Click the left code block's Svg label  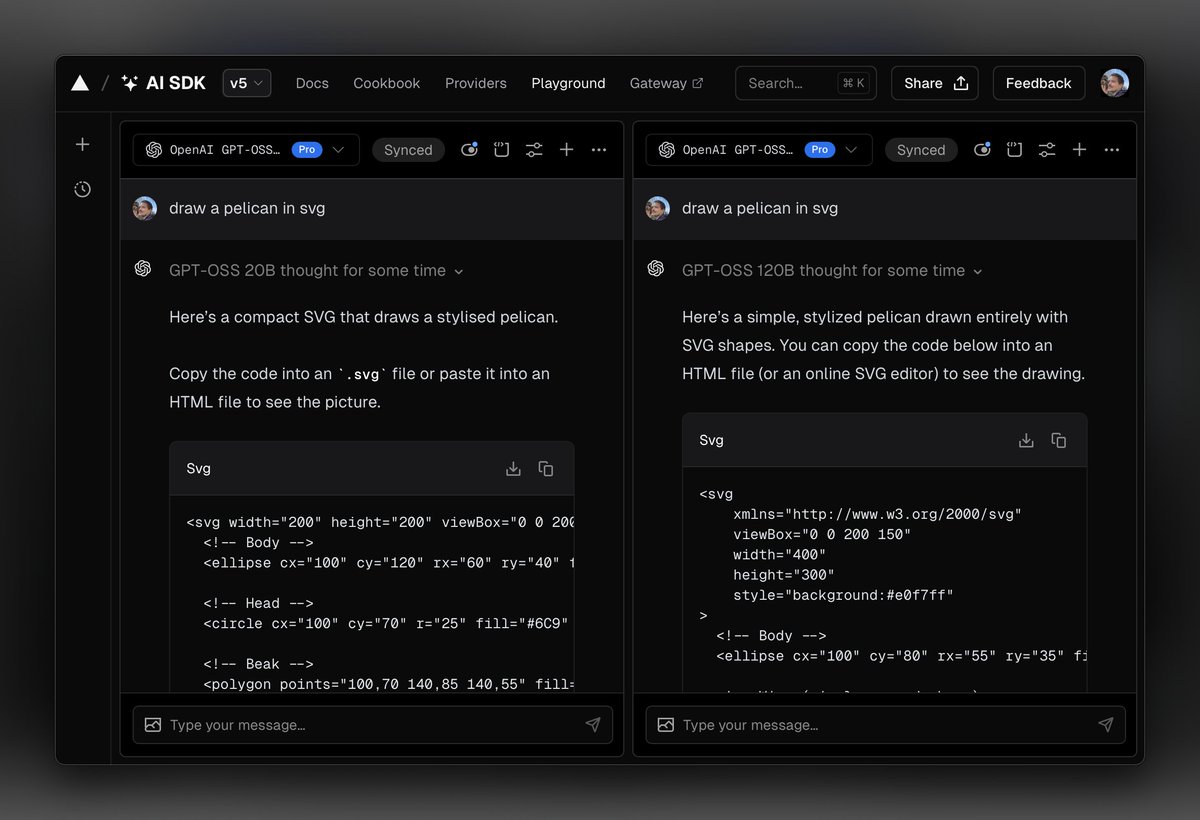coord(198,468)
